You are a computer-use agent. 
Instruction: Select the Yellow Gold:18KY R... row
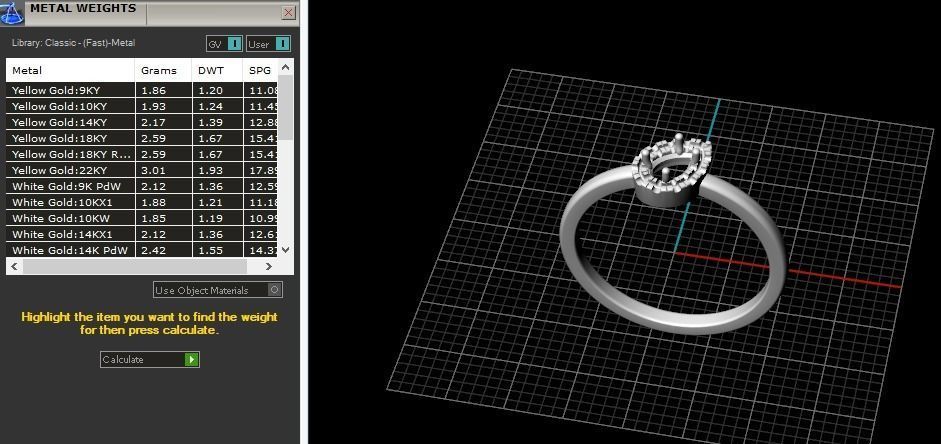(x=142, y=154)
